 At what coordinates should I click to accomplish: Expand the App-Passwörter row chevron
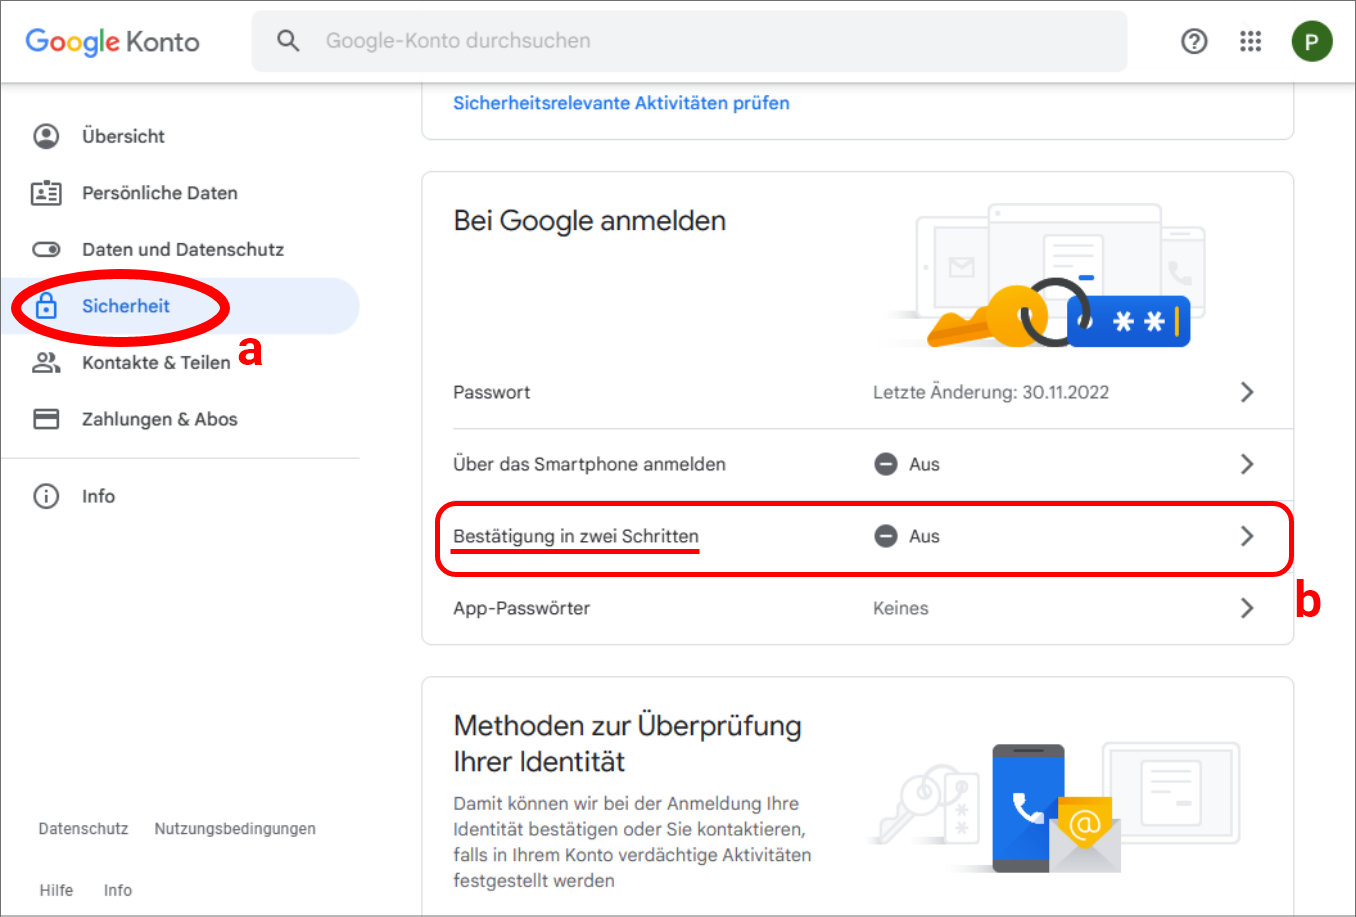[1247, 608]
